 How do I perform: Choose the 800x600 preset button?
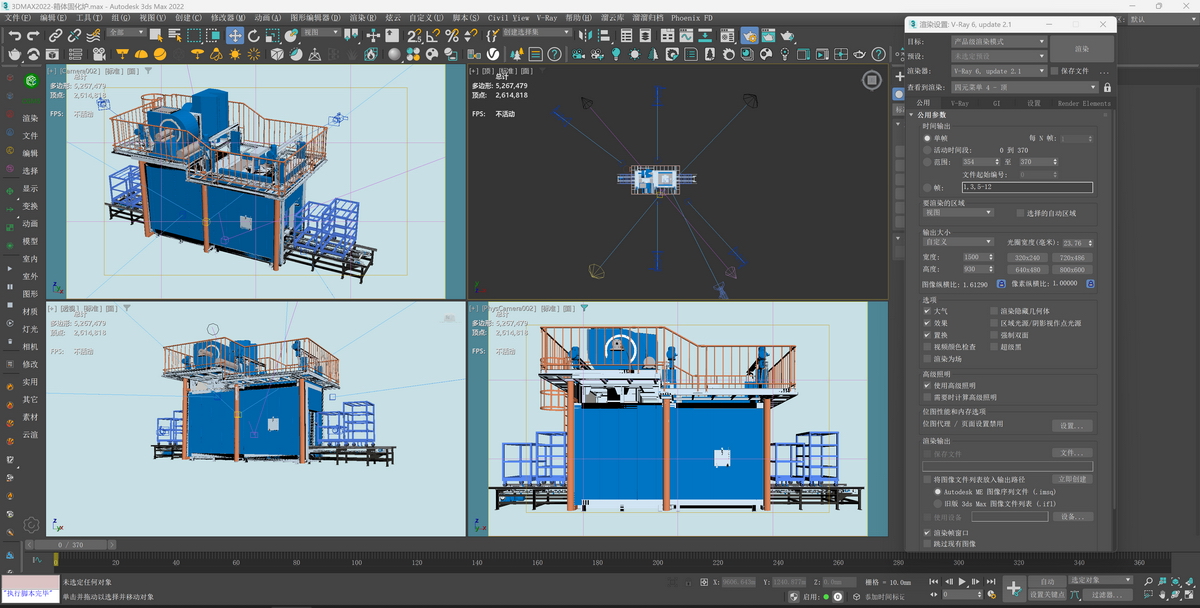click(1073, 268)
